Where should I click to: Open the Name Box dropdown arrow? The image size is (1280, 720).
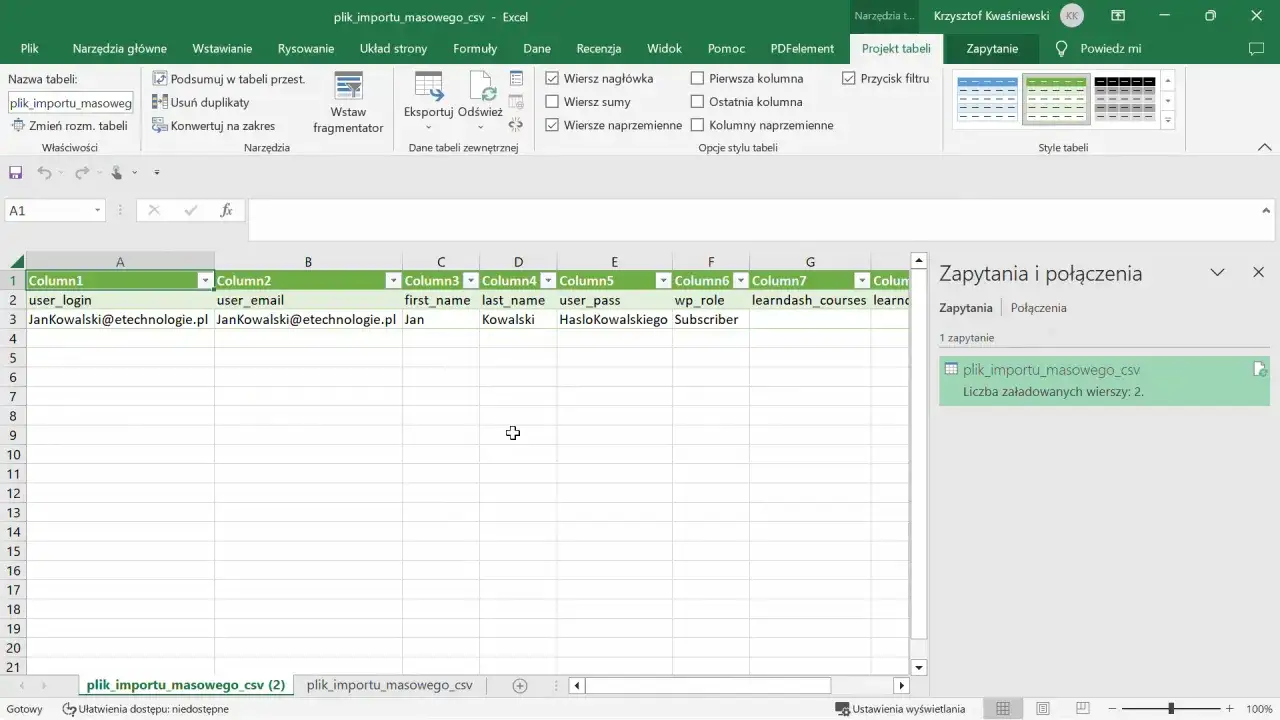tap(97, 210)
